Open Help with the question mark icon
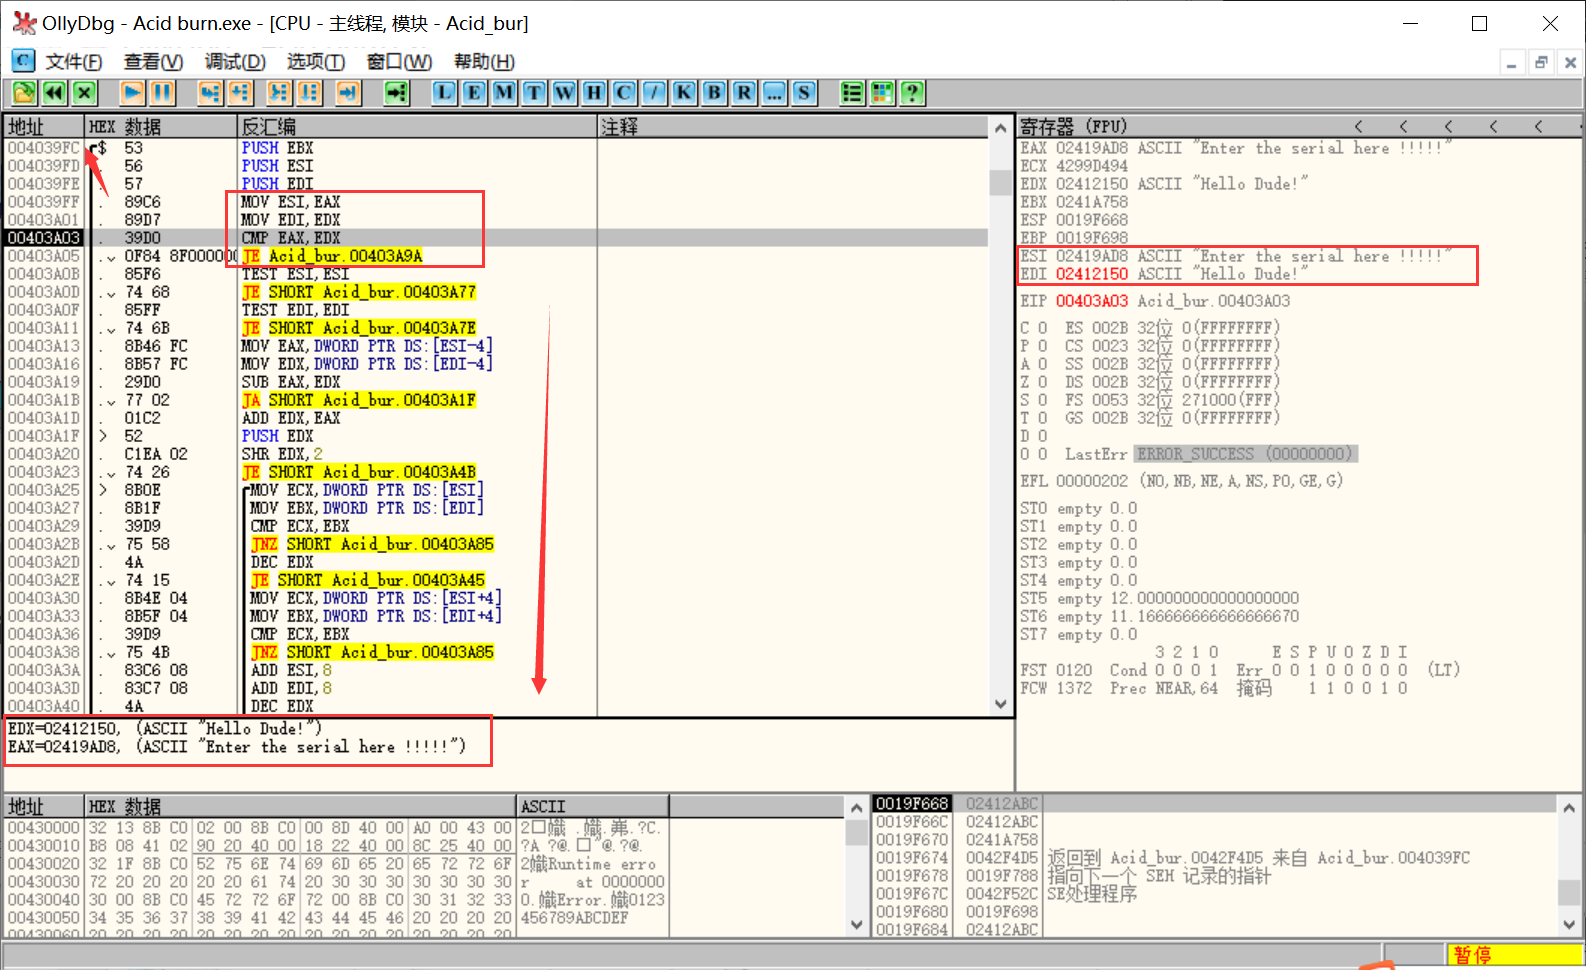 [x=912, y=93]
